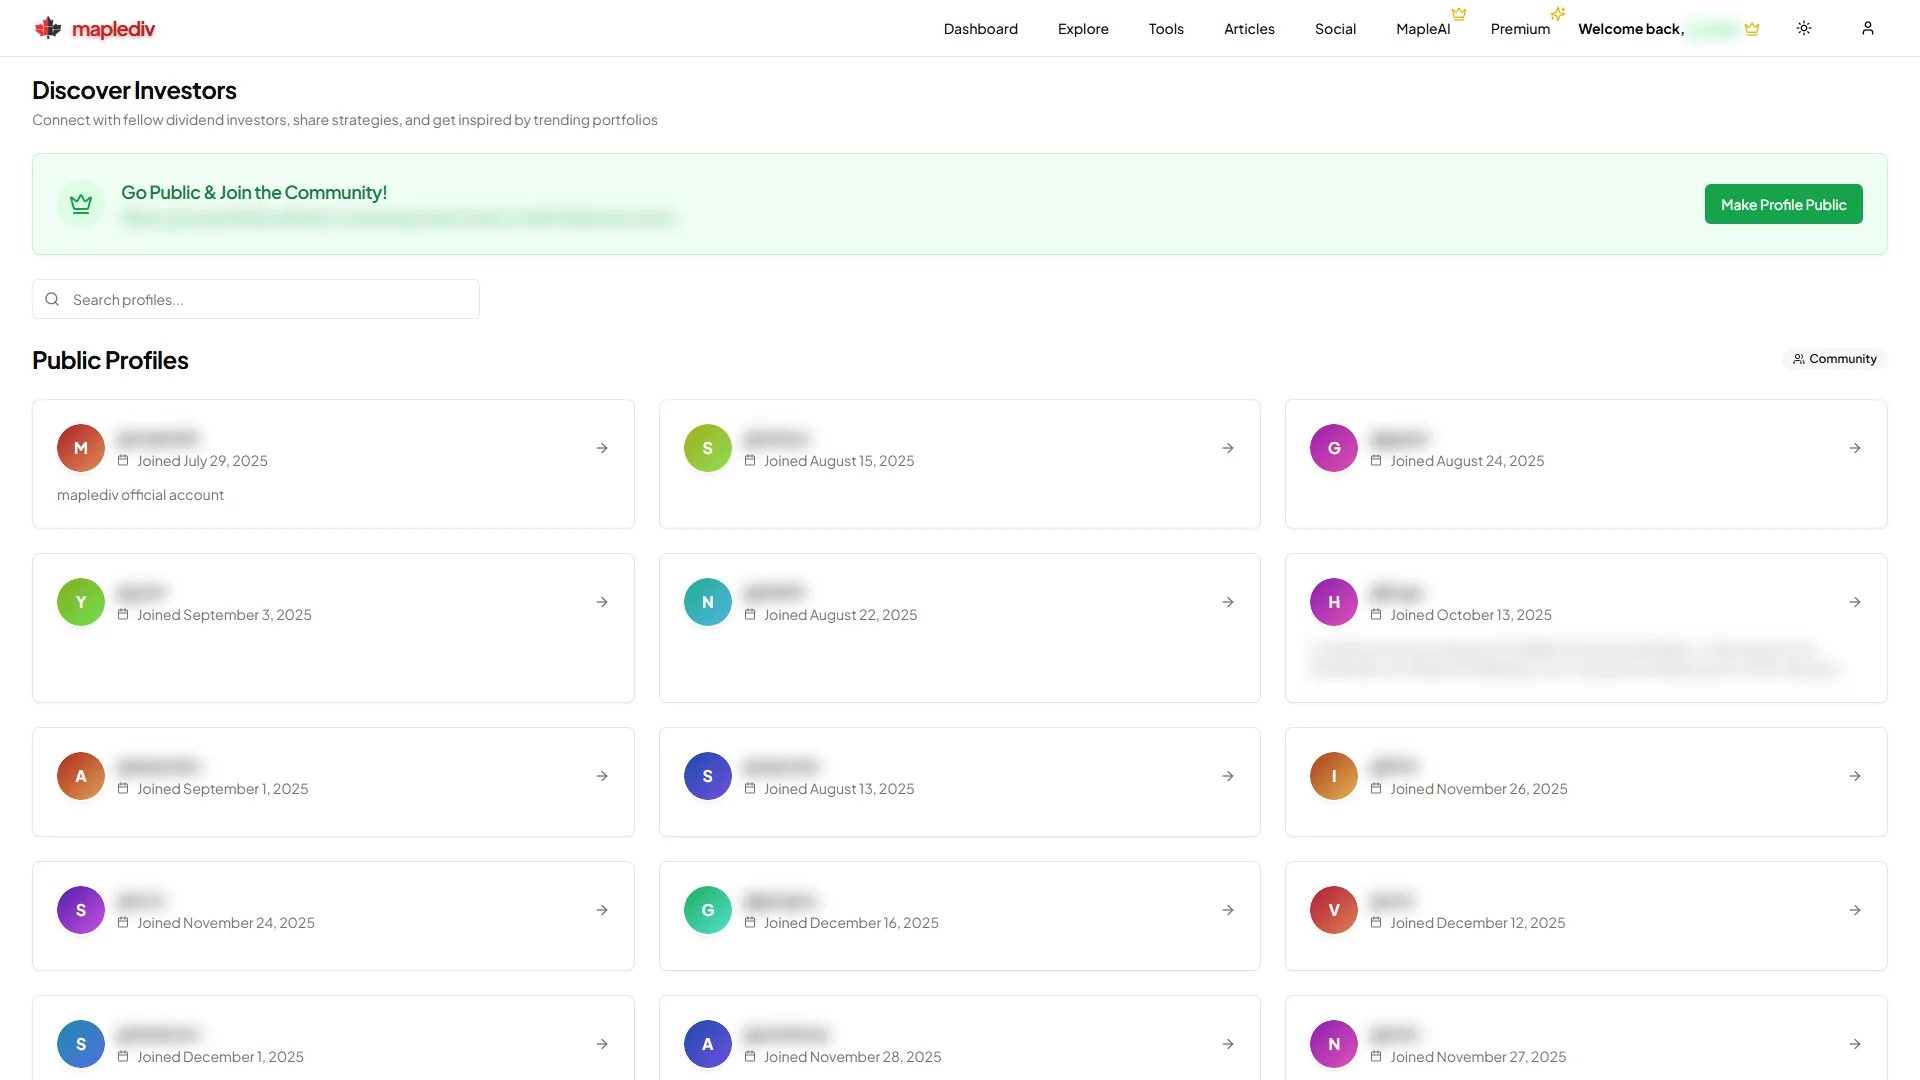1920x1080 pixels.
Task: Click the crown icon in Go Public banner
Action: (81, 204)
